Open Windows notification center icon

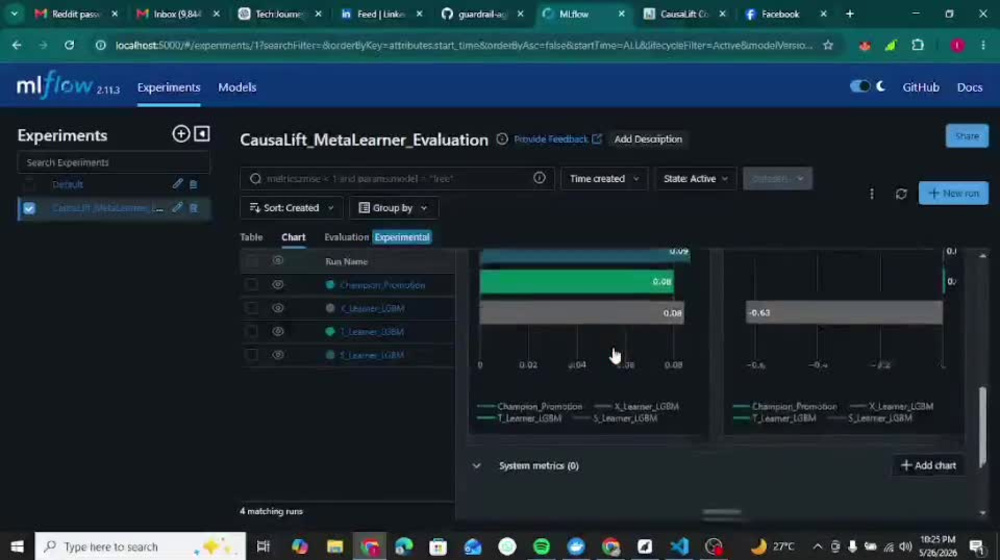coord(977,547)
